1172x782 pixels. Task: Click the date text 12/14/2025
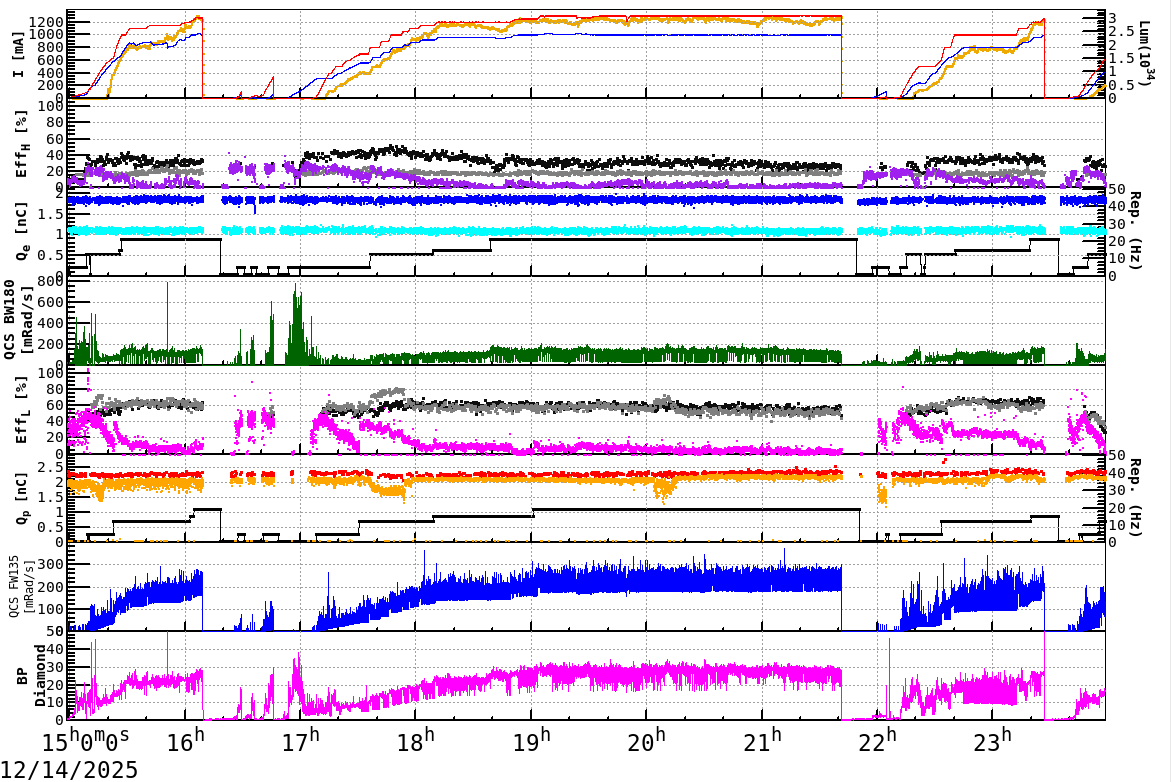(x=67, y=769)
